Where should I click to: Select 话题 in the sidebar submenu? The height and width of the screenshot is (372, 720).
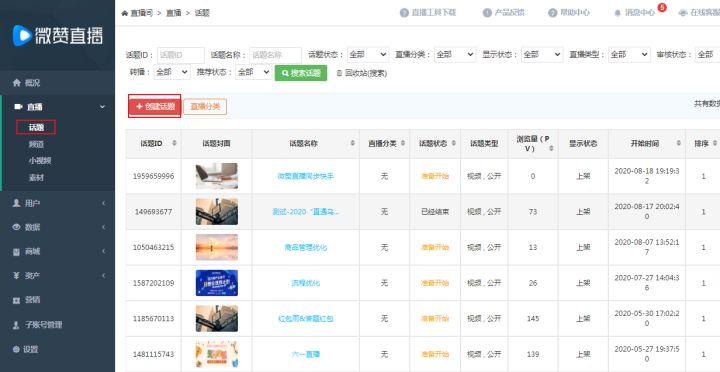(36, 127)
